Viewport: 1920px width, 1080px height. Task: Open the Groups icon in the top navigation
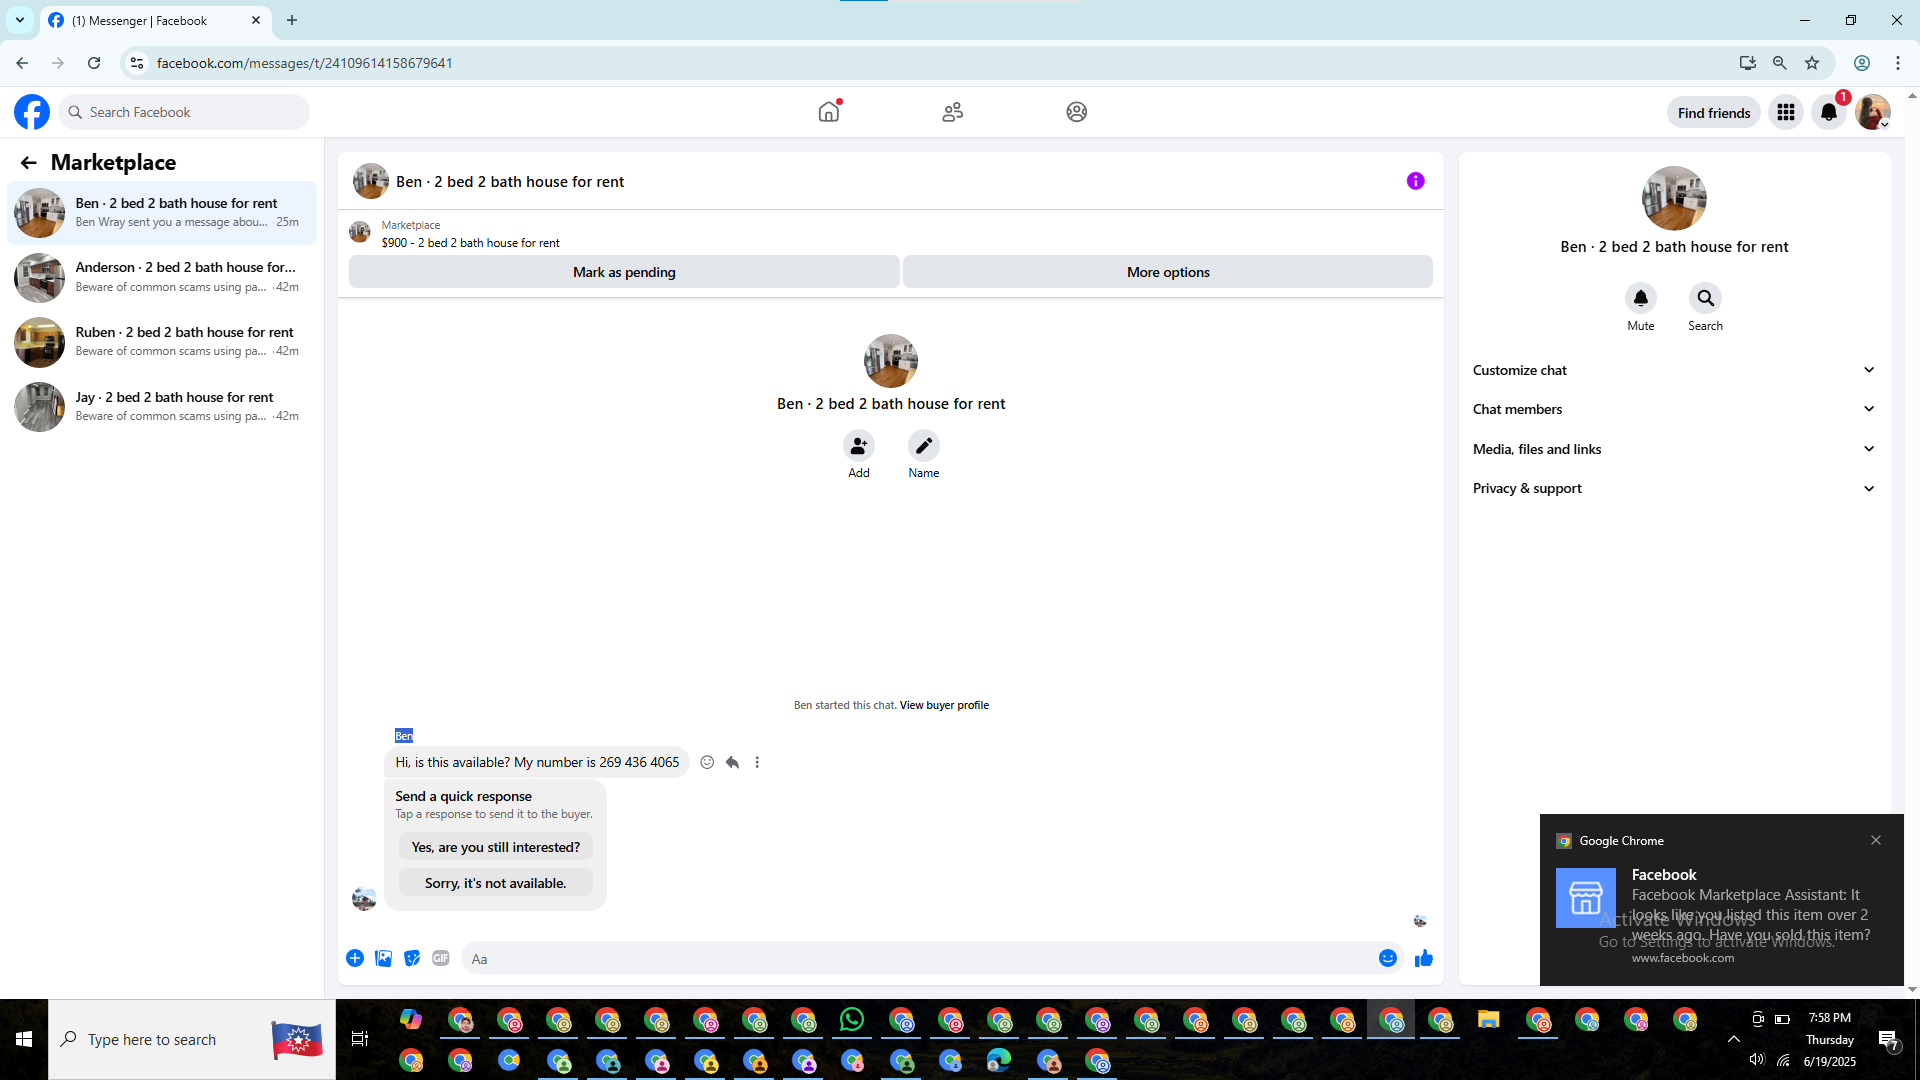(1077, 112)
